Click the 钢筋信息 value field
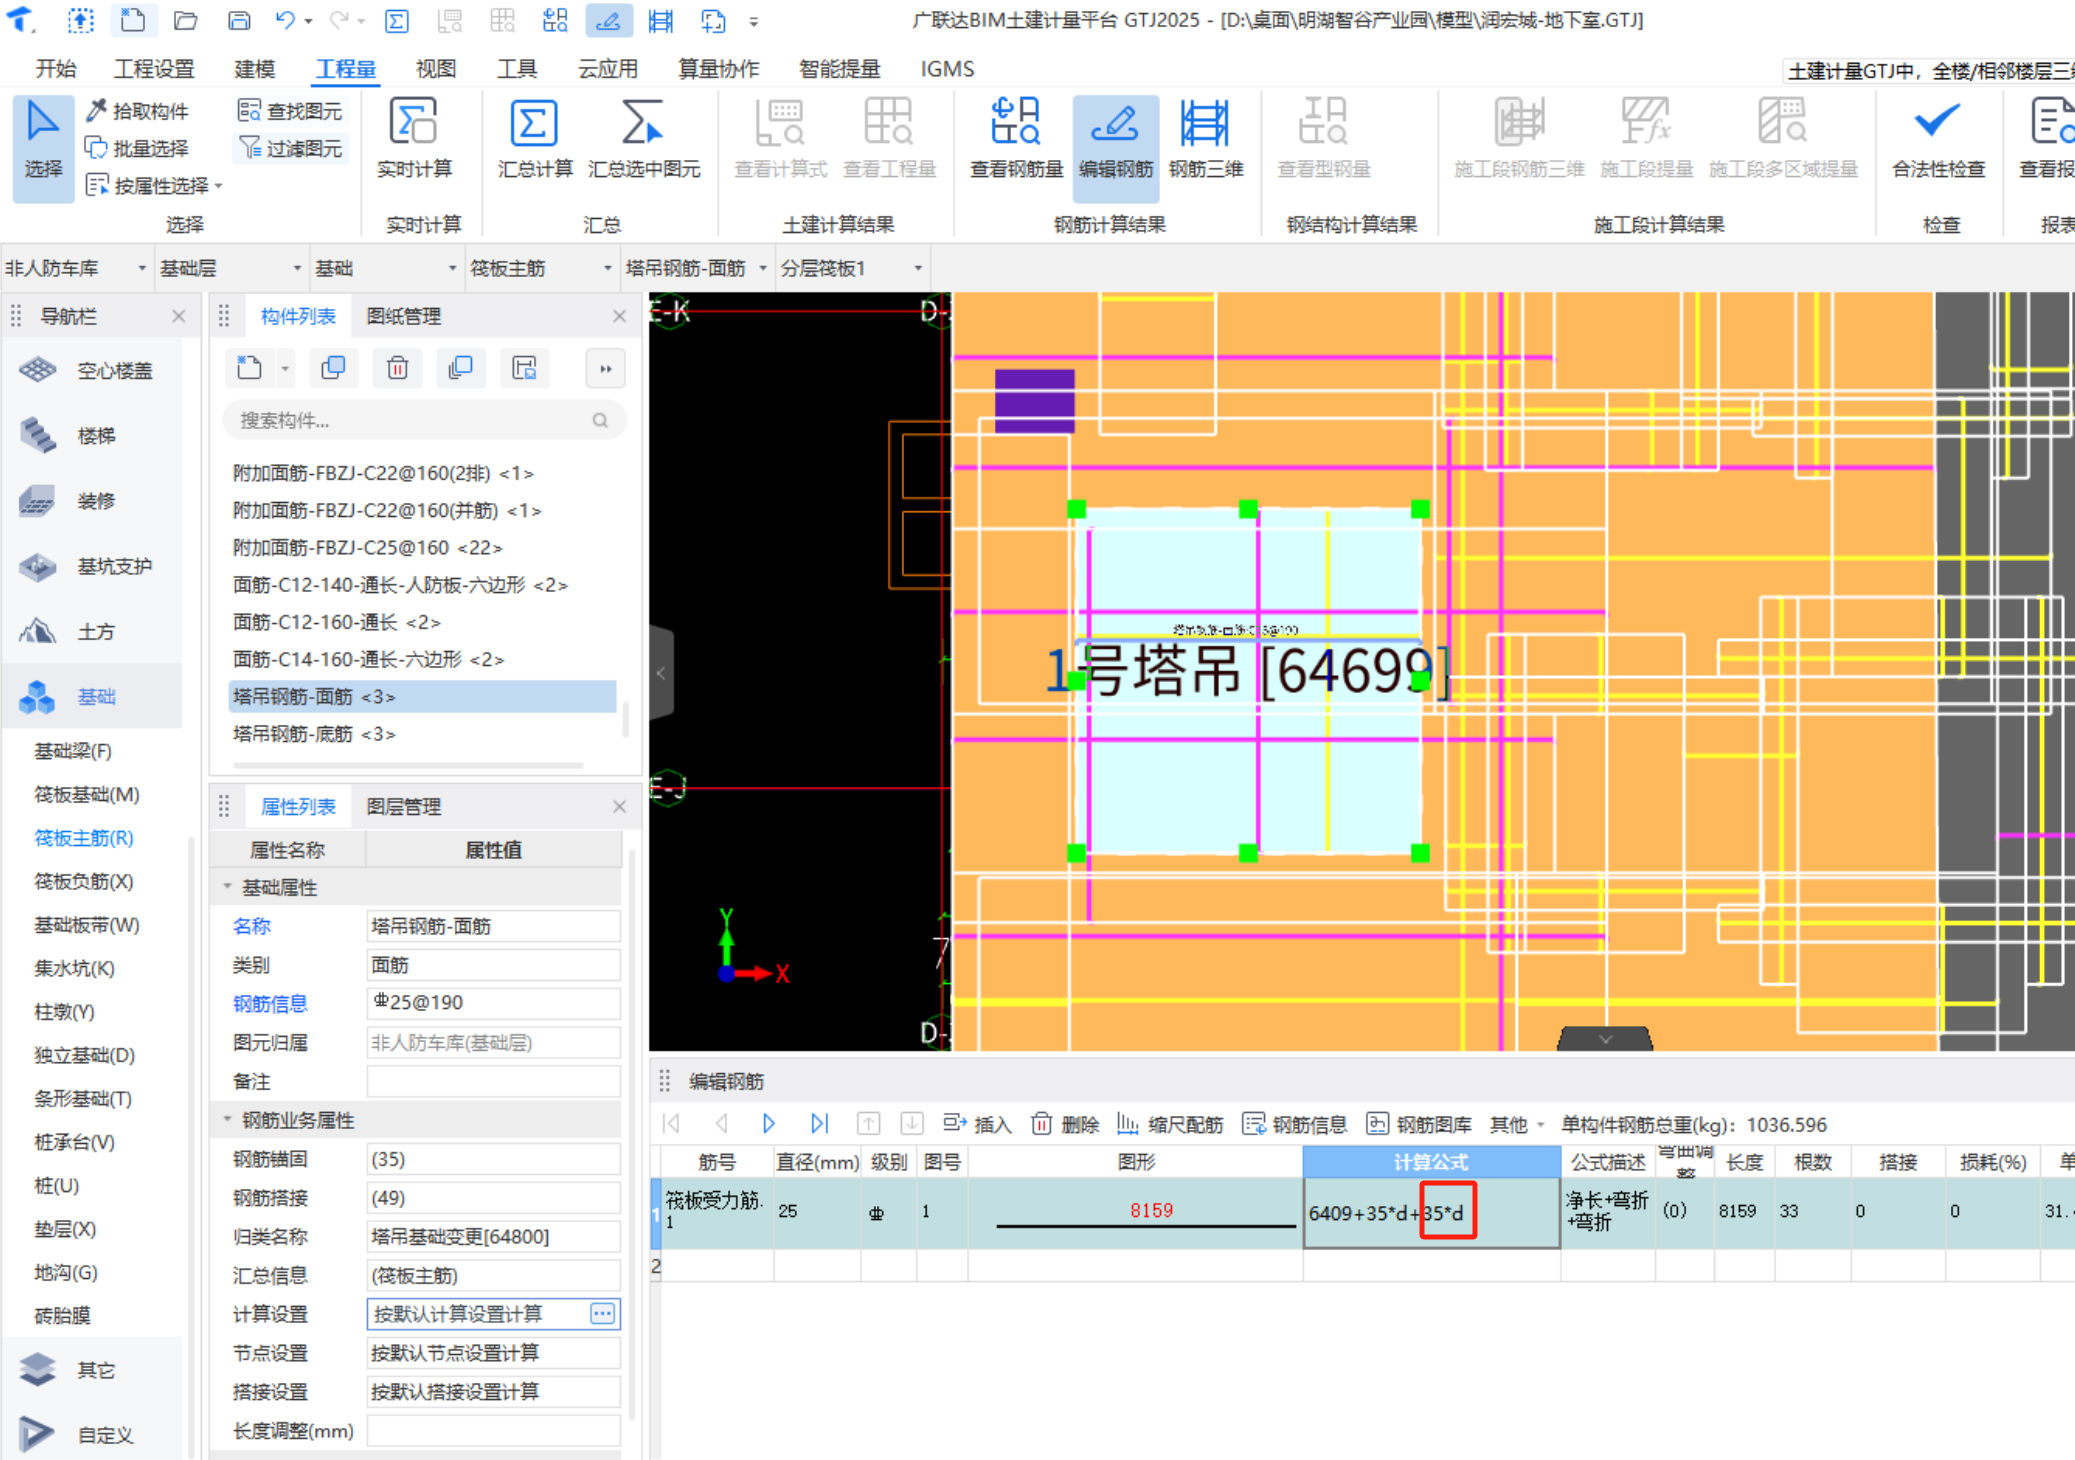 pos(493,1003)
